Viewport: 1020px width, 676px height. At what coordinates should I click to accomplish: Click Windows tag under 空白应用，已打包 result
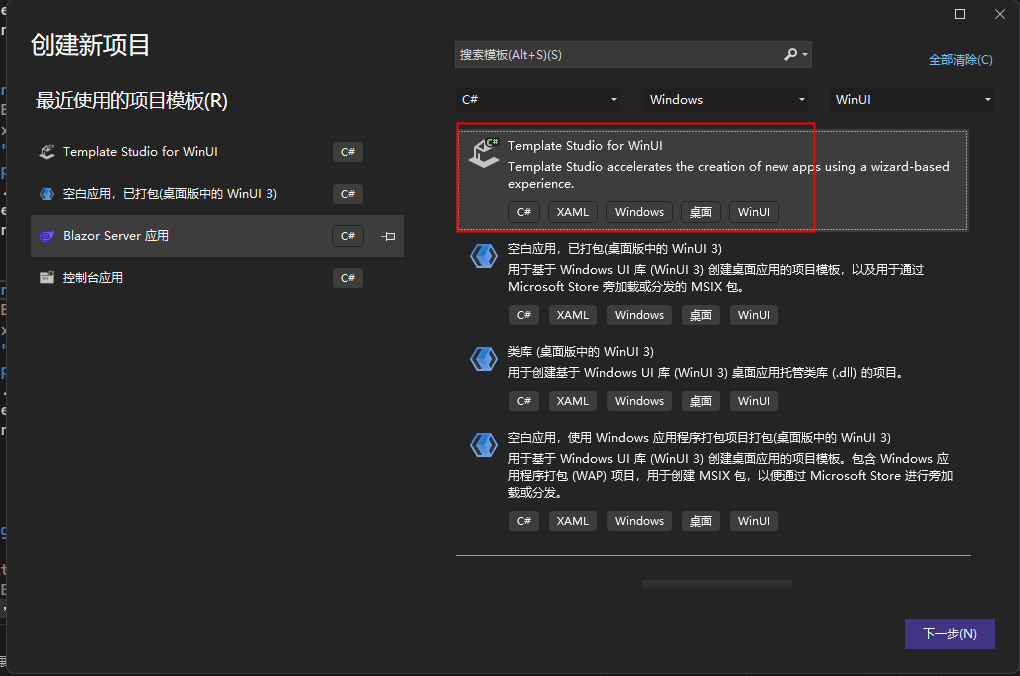639,315
